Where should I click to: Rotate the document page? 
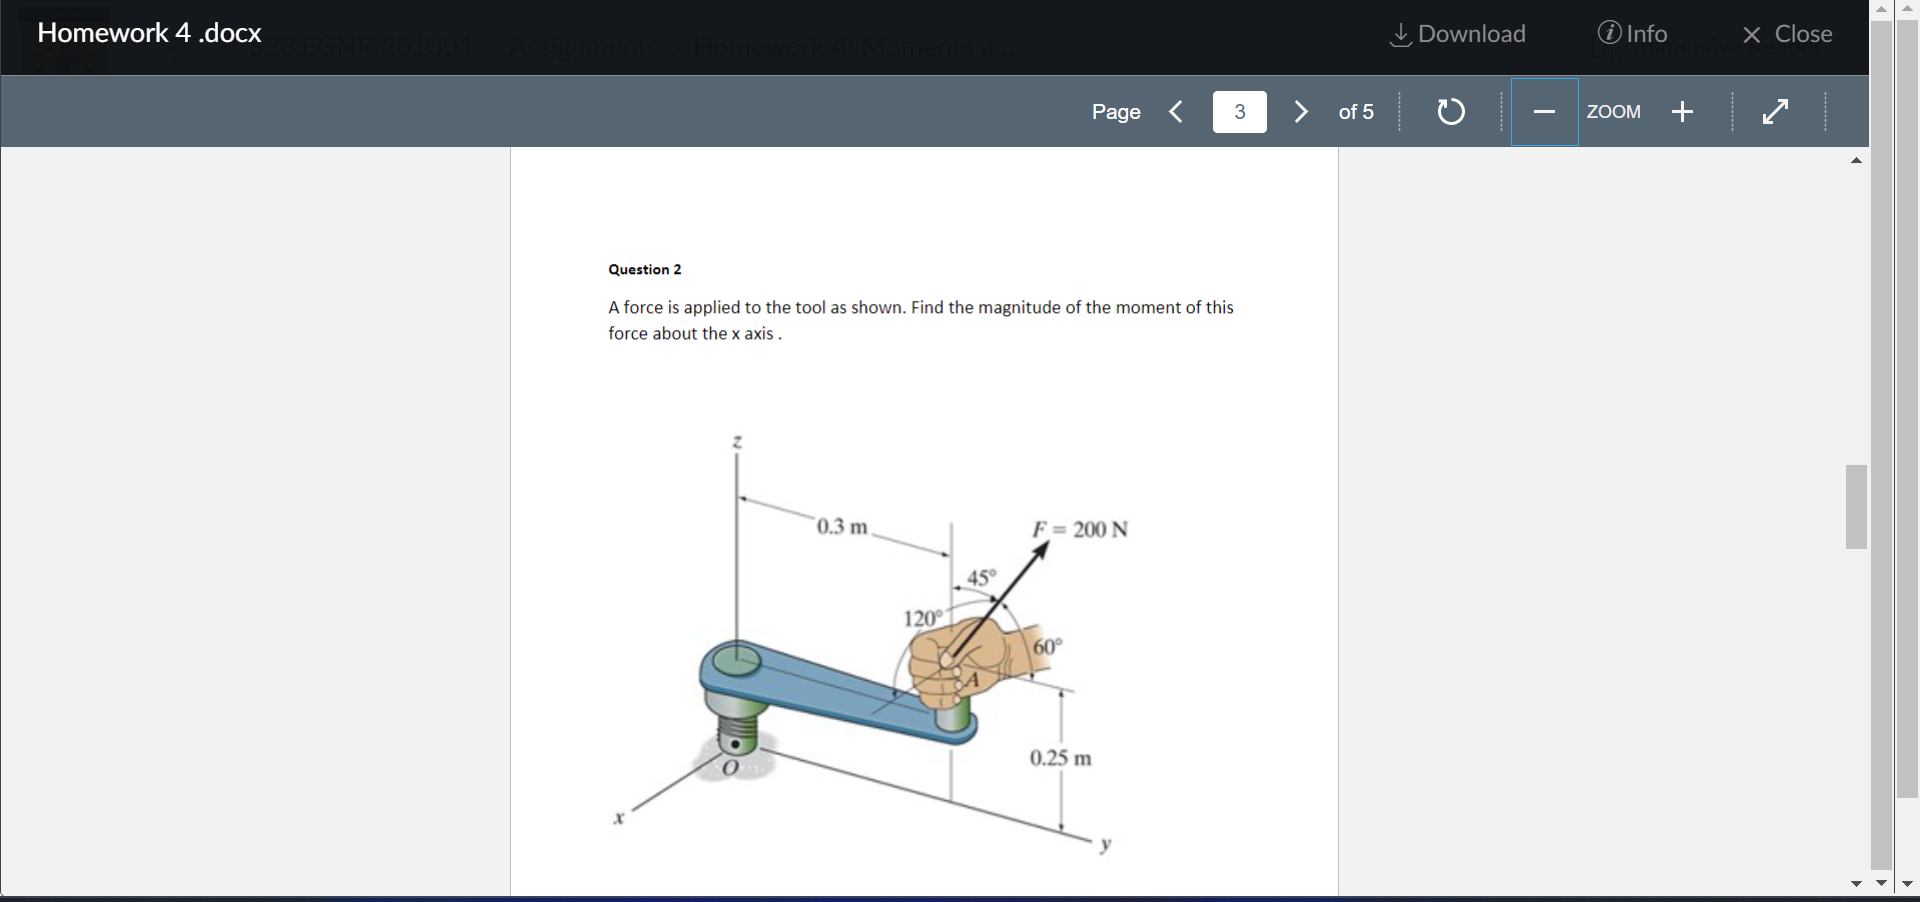tap(1450, 111)
